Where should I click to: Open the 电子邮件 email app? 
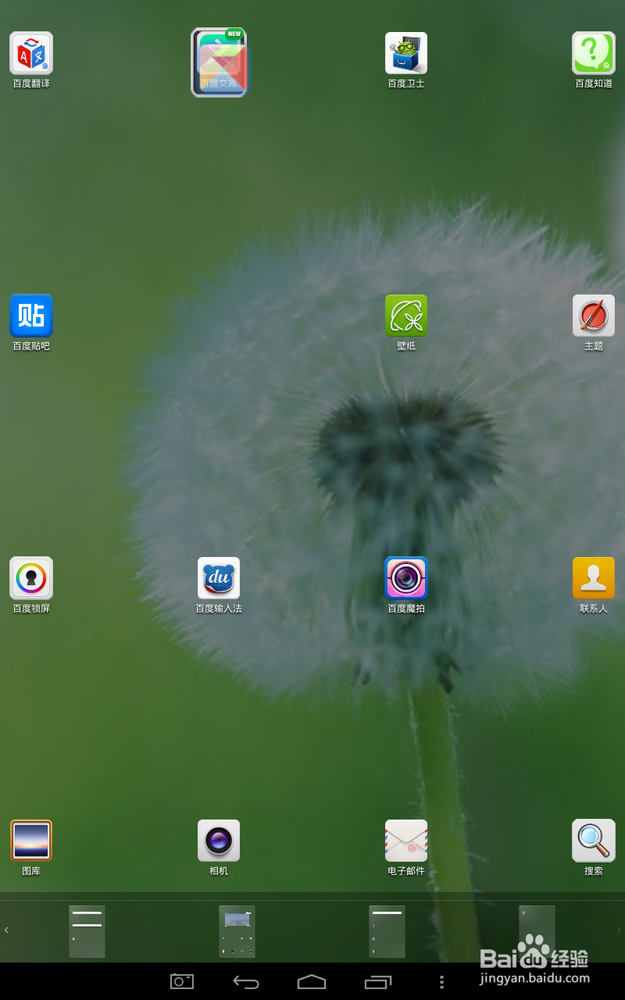[x=406, y=841]
